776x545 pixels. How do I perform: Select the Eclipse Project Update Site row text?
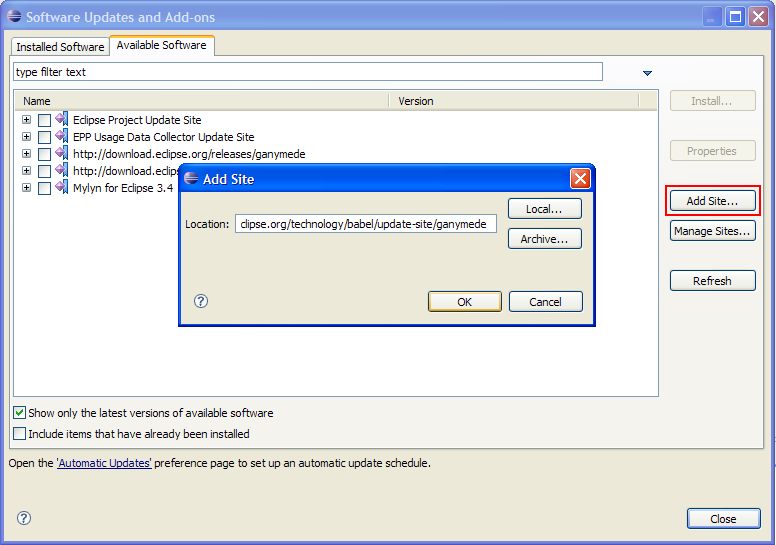[x=137, y=120]
